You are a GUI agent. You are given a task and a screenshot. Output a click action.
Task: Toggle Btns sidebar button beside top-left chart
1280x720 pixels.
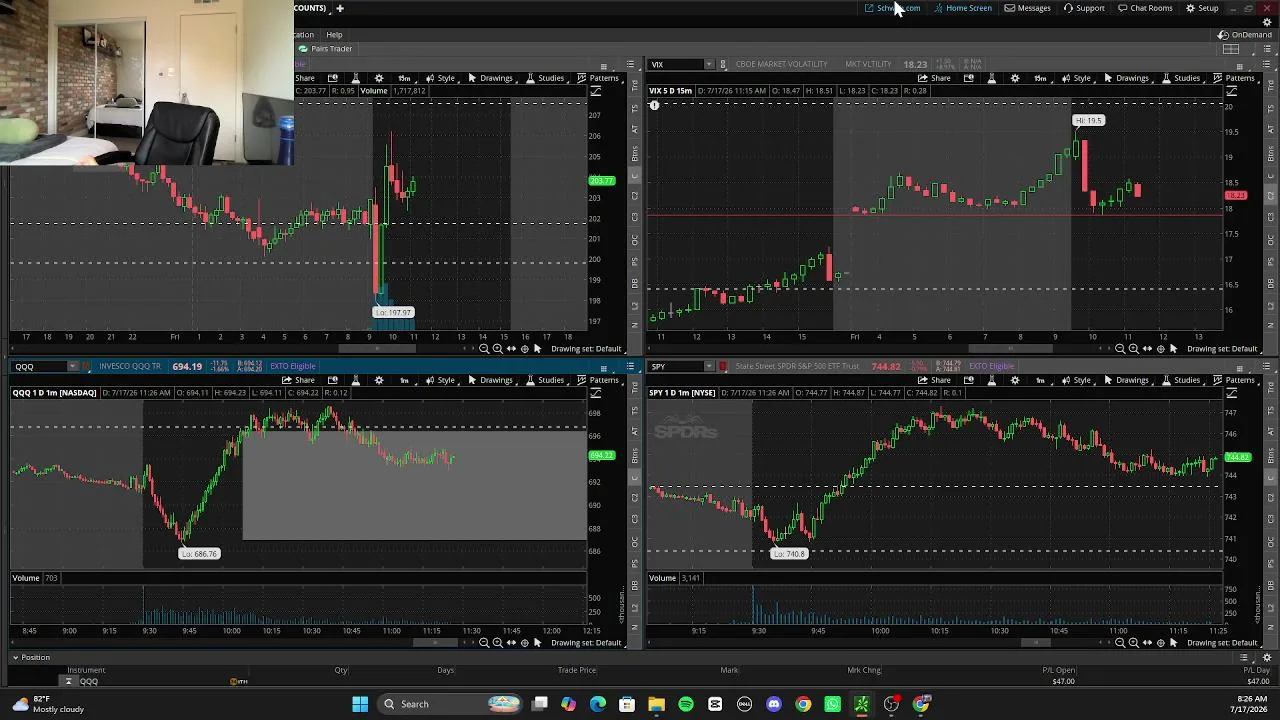(634, 153)
